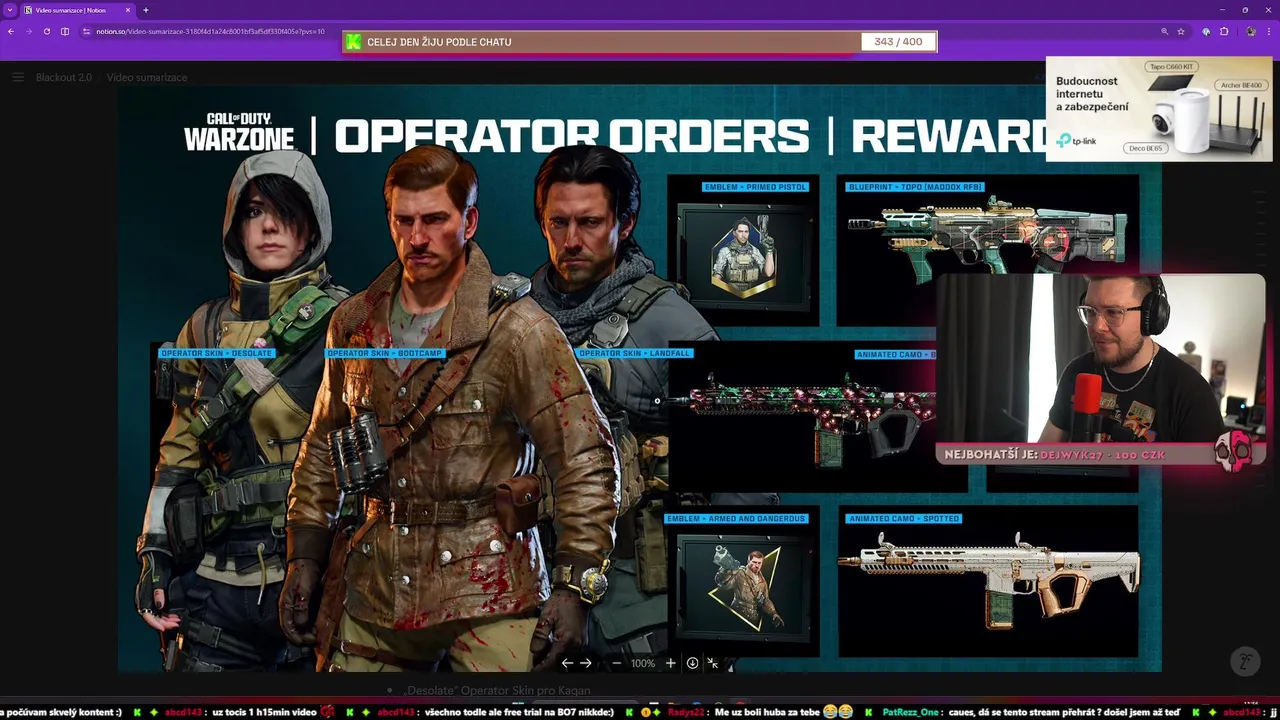Screen dimensions: 1280x720
Task: Open browser zoom indicator in address bar
Action: (x=1164, y=31)
